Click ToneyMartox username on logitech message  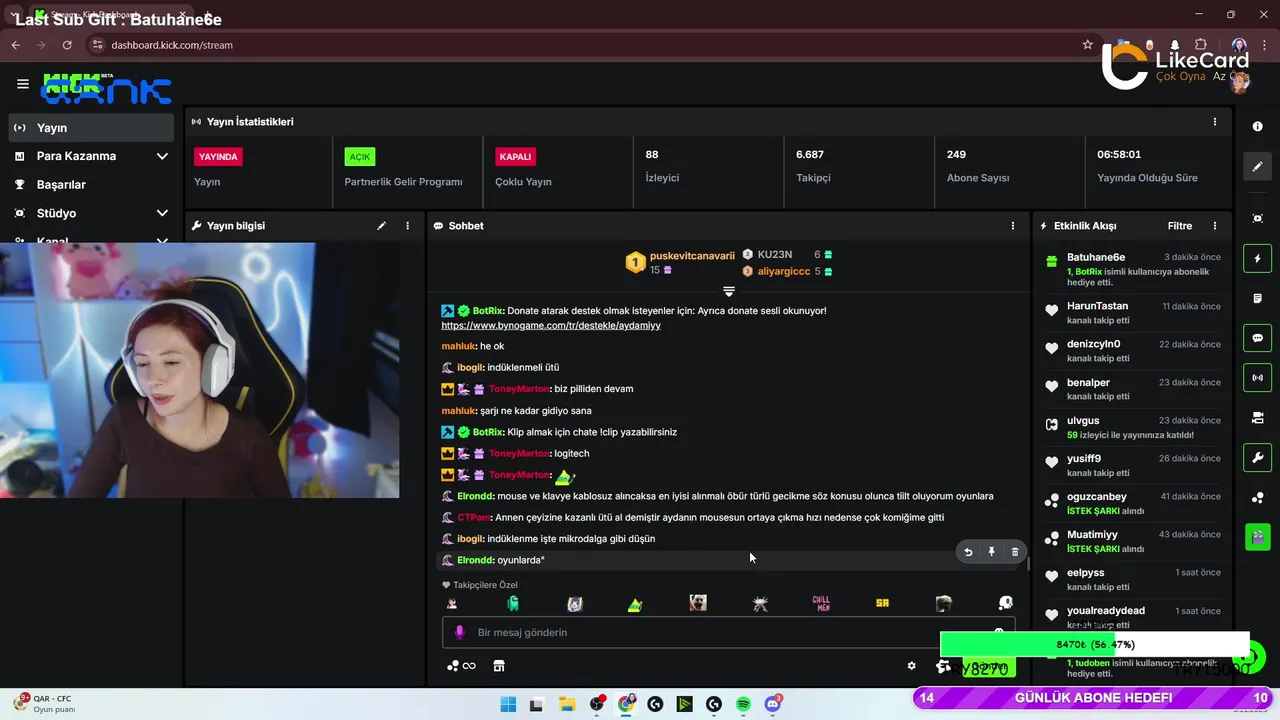click(518, 453)
